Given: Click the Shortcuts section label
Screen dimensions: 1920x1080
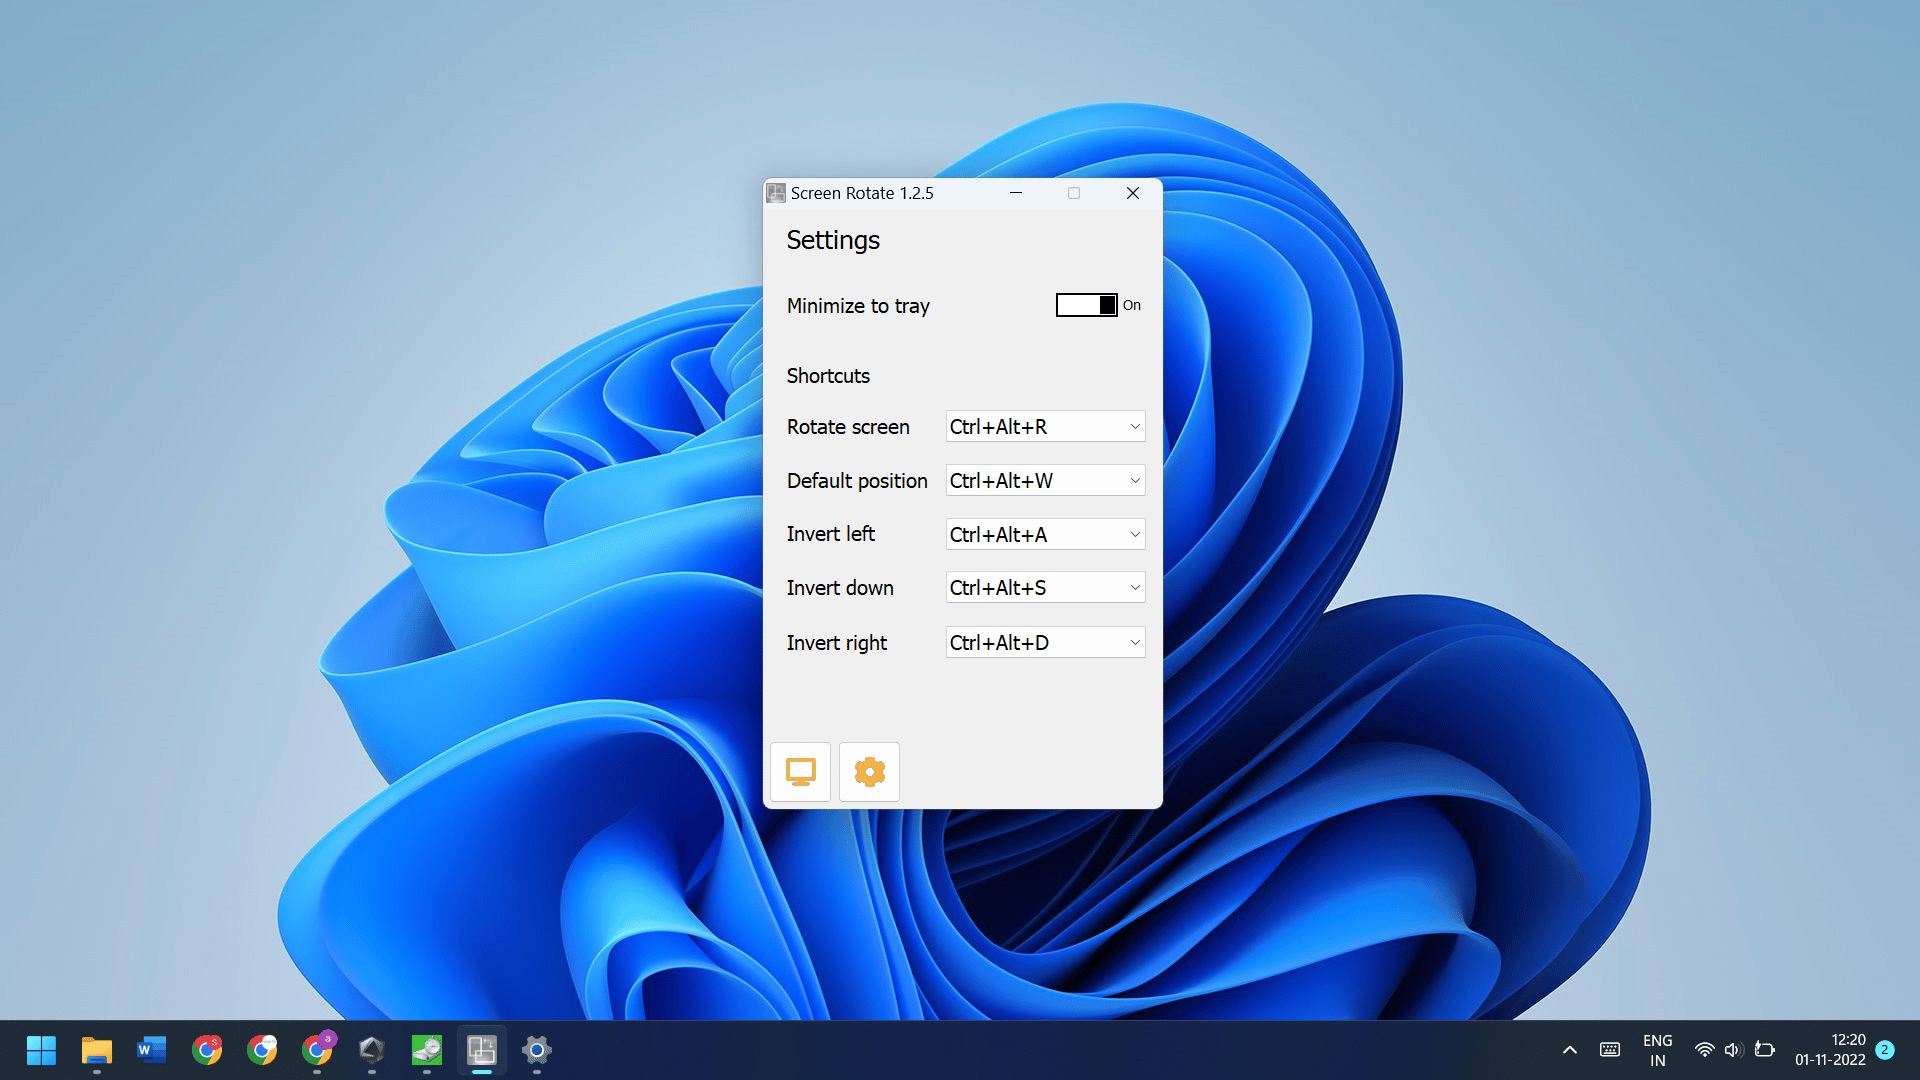Looking at the screenshot, I should point(828,376).
